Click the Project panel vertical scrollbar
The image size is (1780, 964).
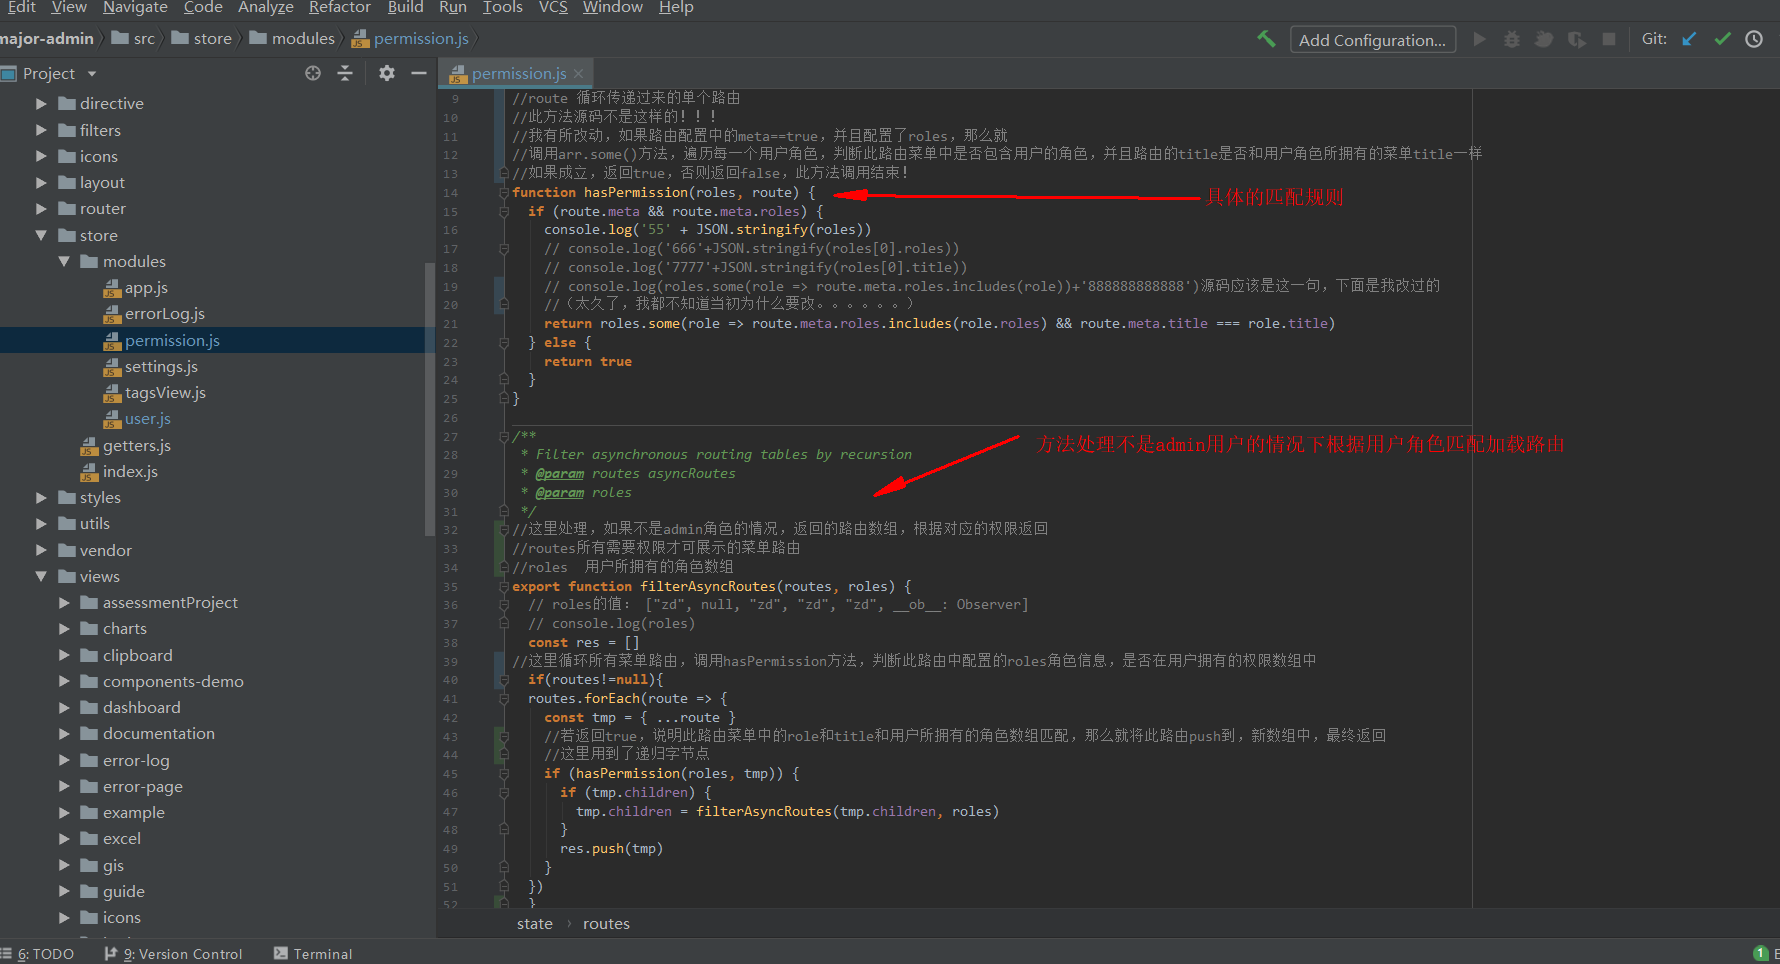click(430, 400)
